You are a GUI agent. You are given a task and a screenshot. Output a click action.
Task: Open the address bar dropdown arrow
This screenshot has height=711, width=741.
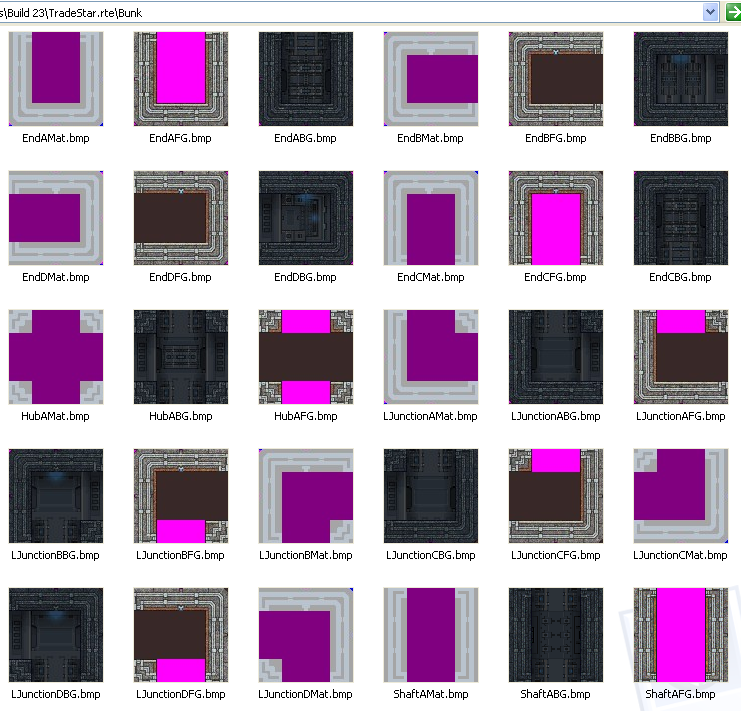[x=710, y=12]
